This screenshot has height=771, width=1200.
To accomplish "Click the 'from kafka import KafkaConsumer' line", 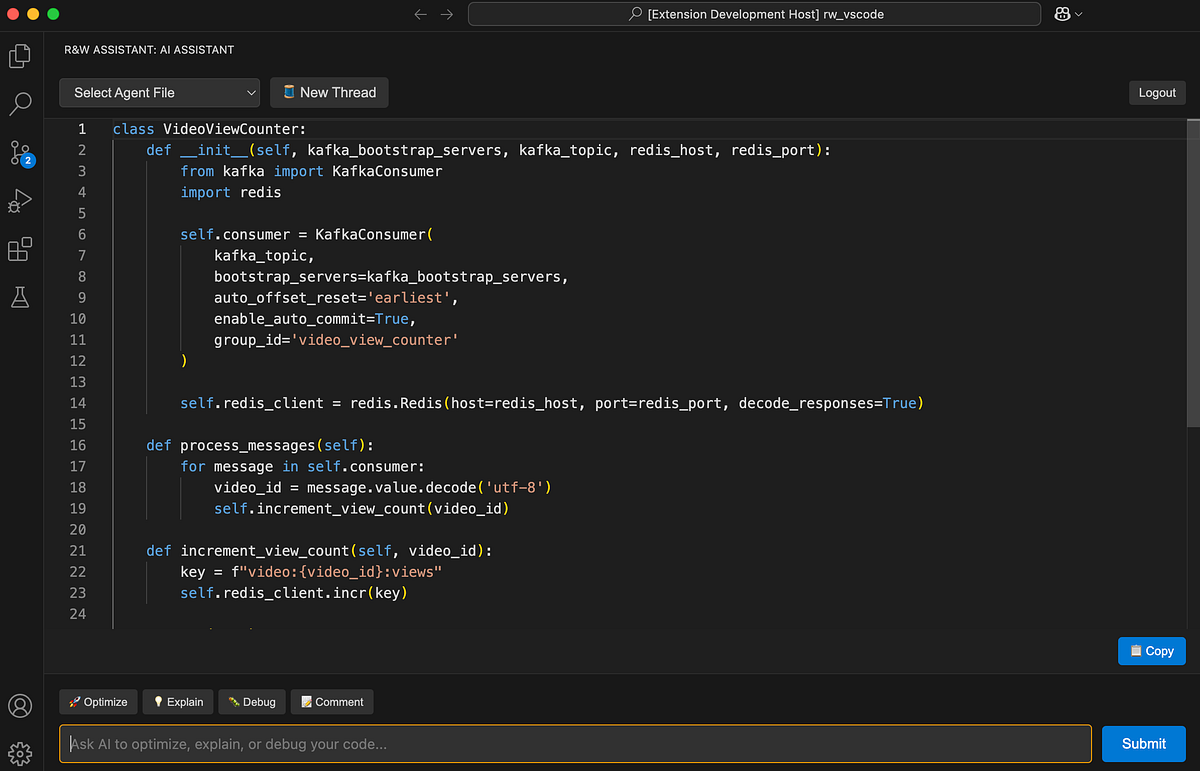I will click(x=311, y=171).
